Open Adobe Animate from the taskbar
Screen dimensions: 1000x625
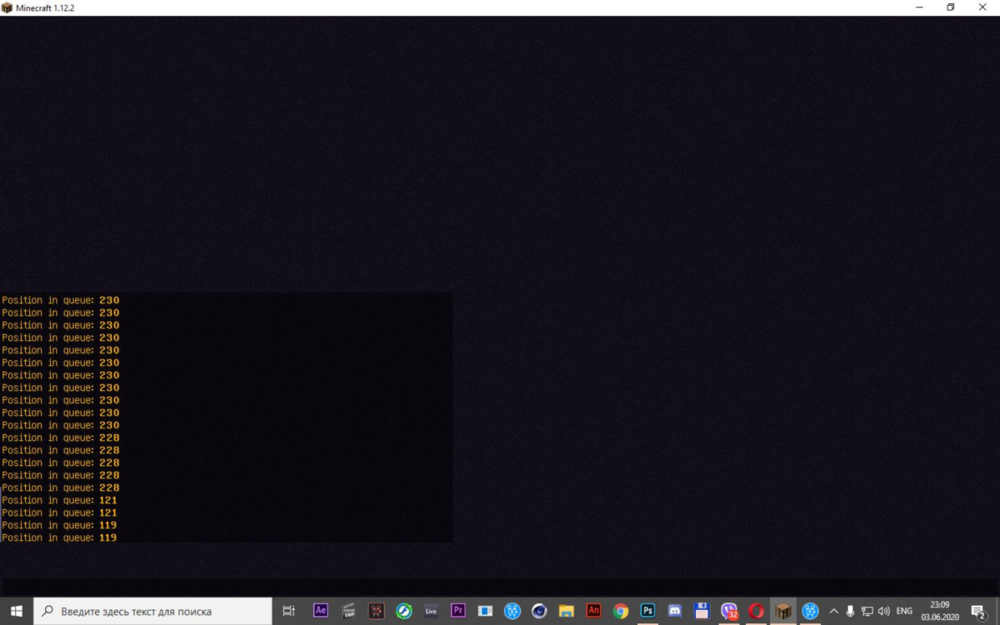pyautogui.click(x=593, y=611)
